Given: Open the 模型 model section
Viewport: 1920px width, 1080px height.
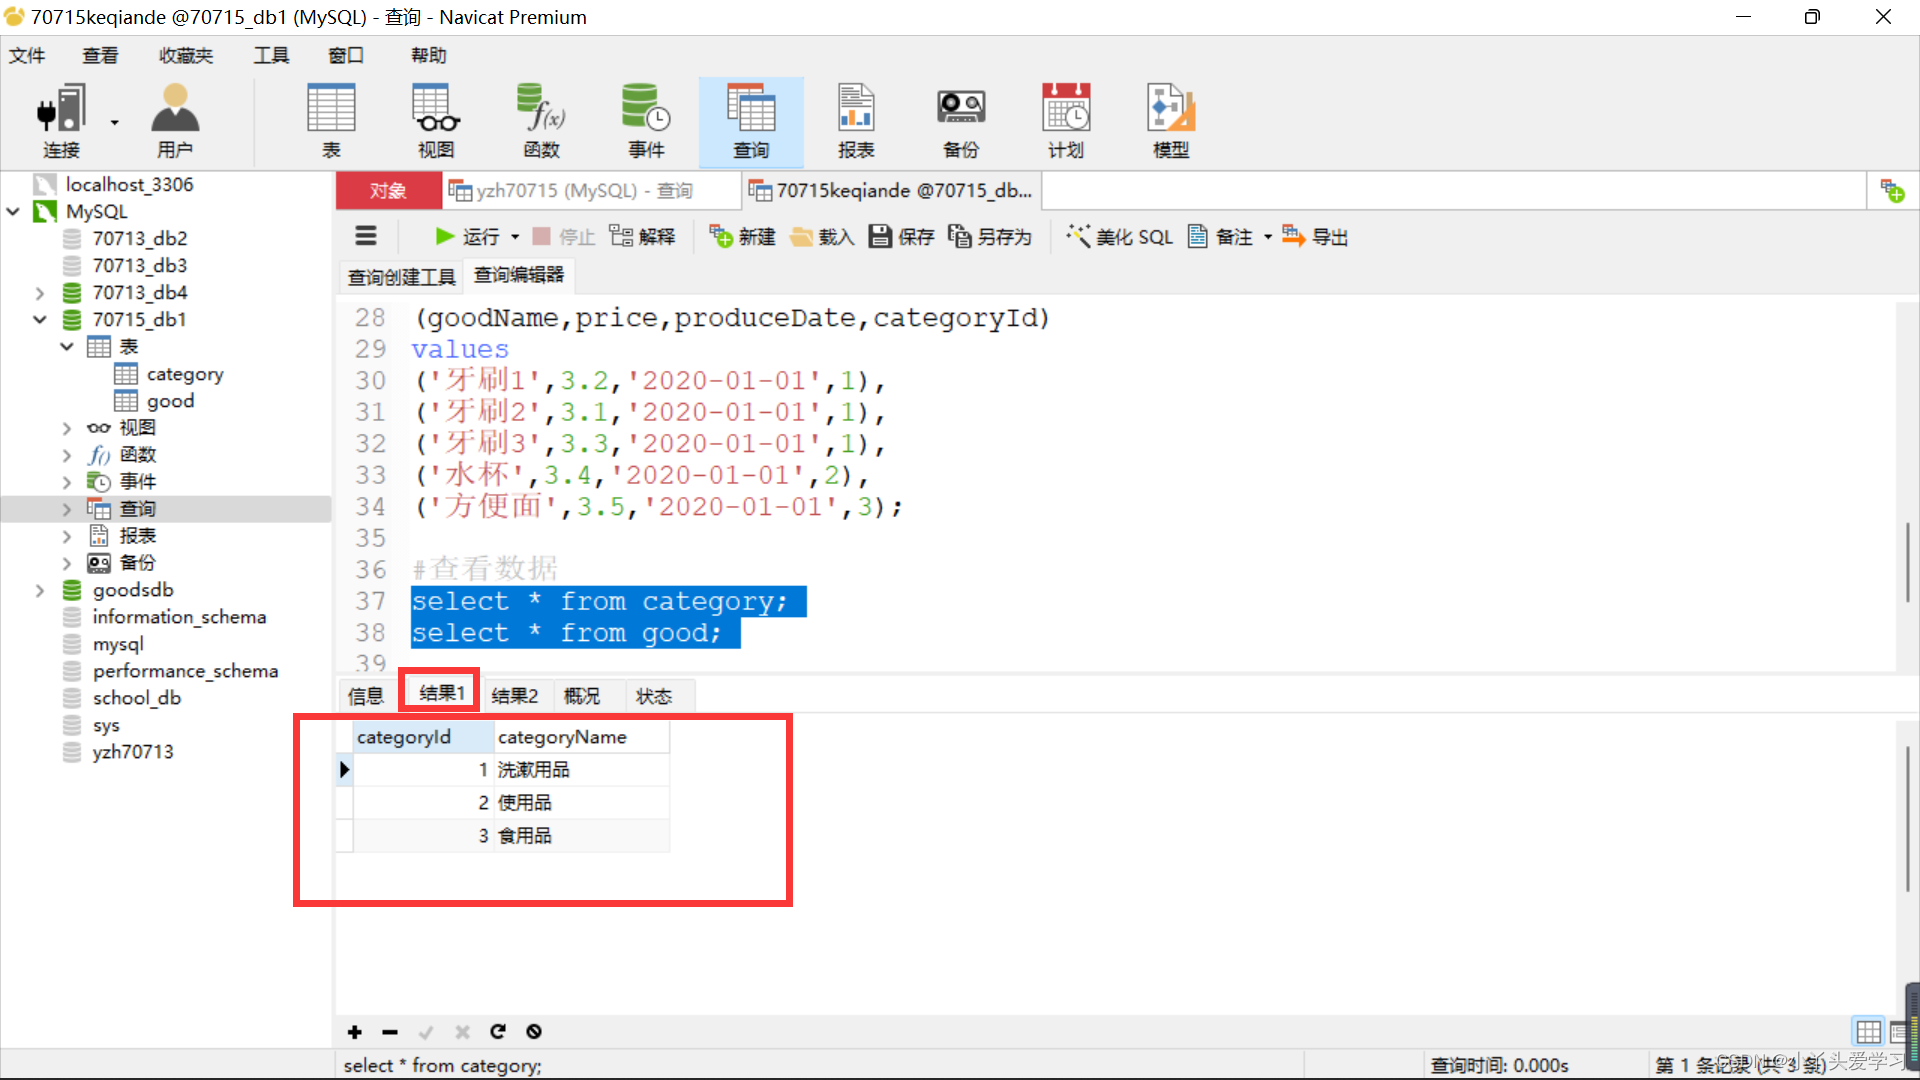Looking at the screenshot, I should [x=1171, y=121].
